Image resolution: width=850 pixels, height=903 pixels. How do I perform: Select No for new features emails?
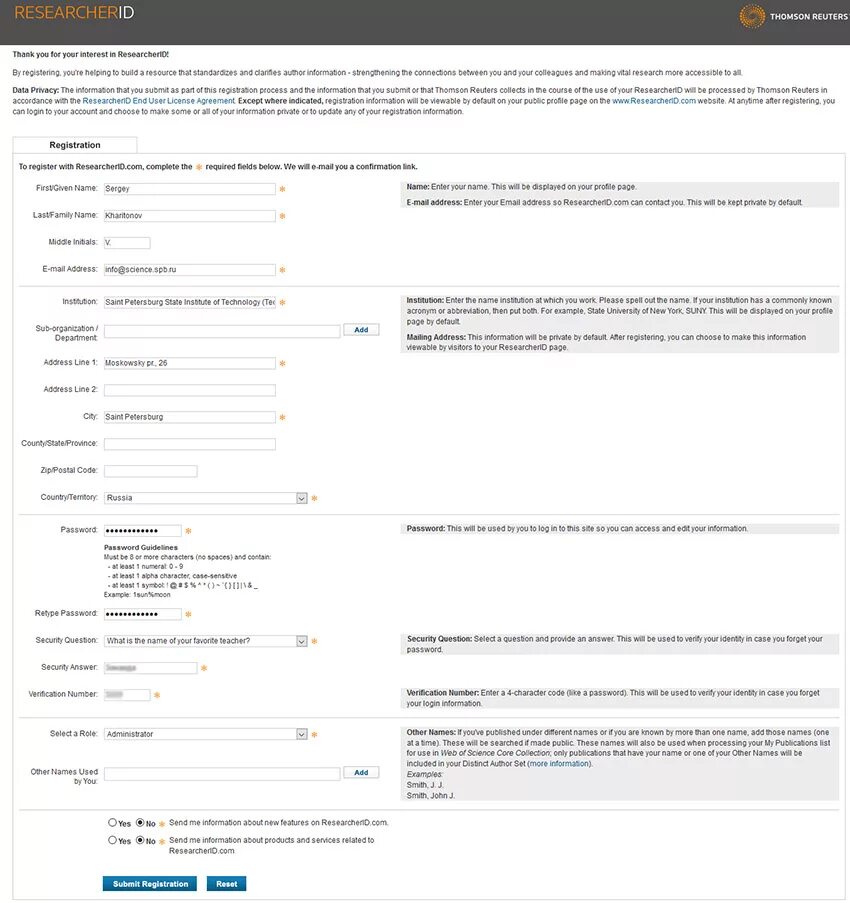[139, 822]
